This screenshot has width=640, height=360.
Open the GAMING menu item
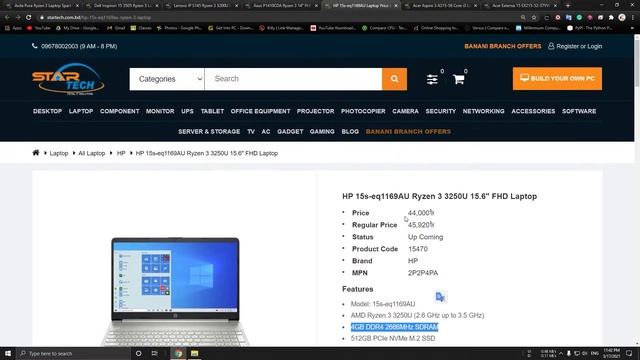pos(322,131)
